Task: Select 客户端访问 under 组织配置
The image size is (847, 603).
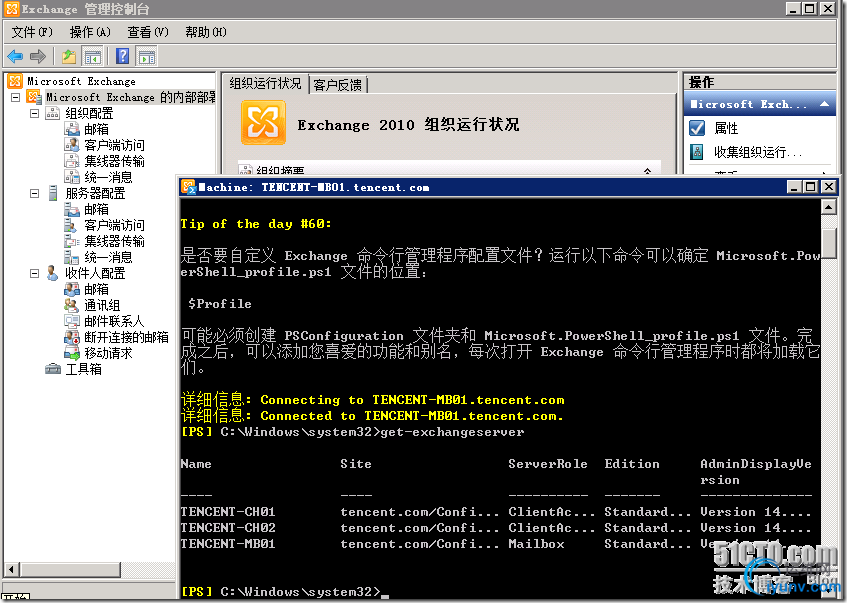Action: pos(114,145)
